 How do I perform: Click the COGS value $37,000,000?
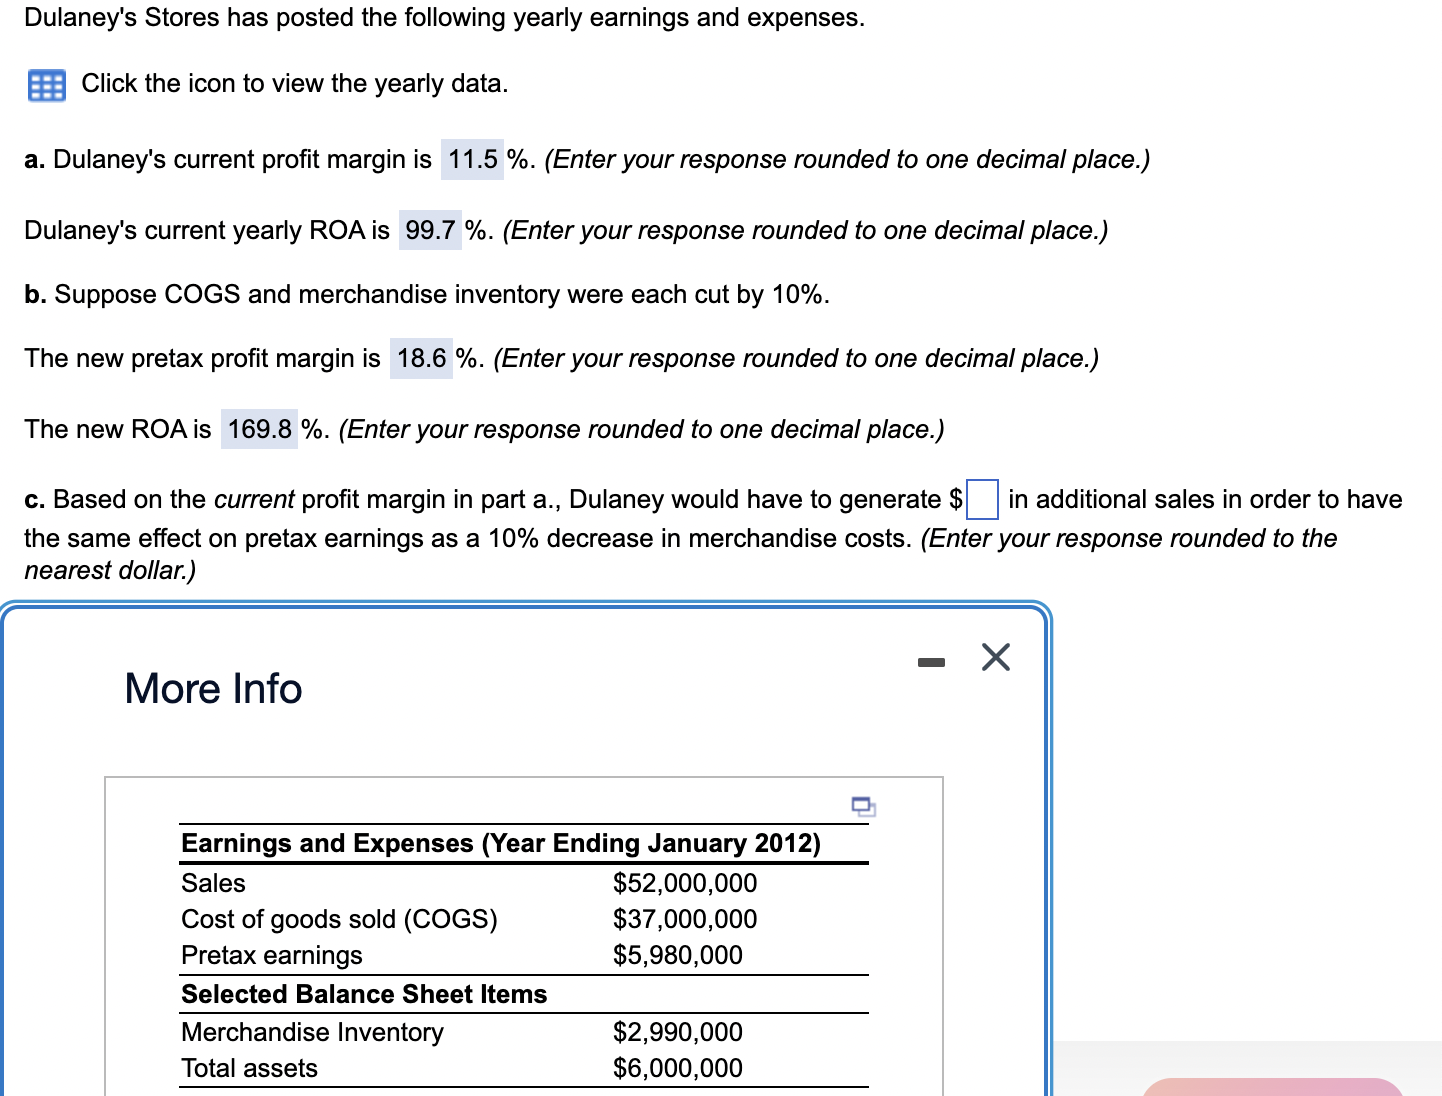tap(685, 919)
